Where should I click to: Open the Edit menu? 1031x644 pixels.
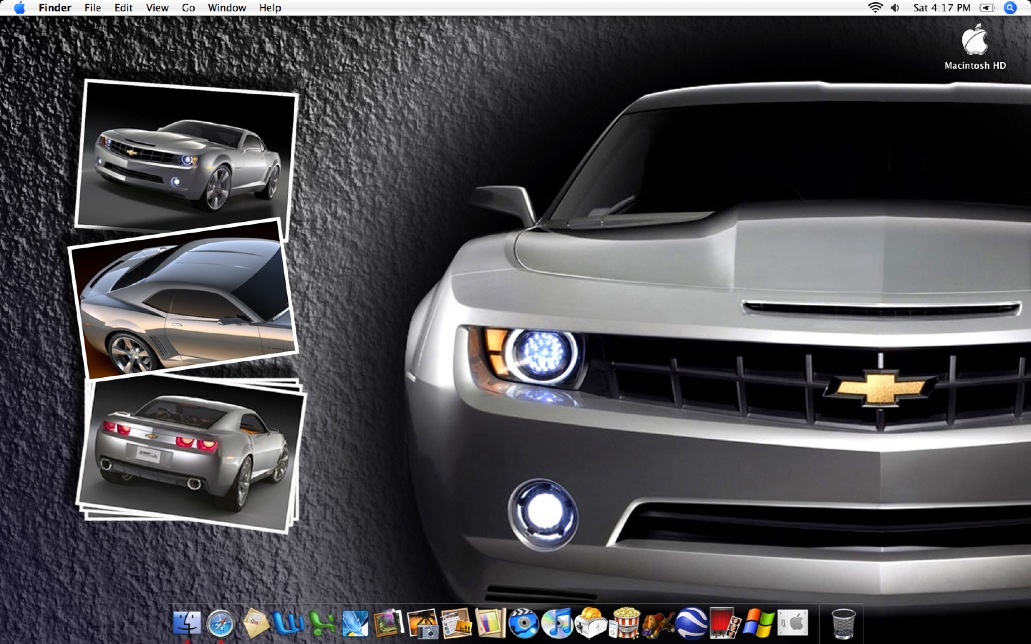(x=123, y=8)
